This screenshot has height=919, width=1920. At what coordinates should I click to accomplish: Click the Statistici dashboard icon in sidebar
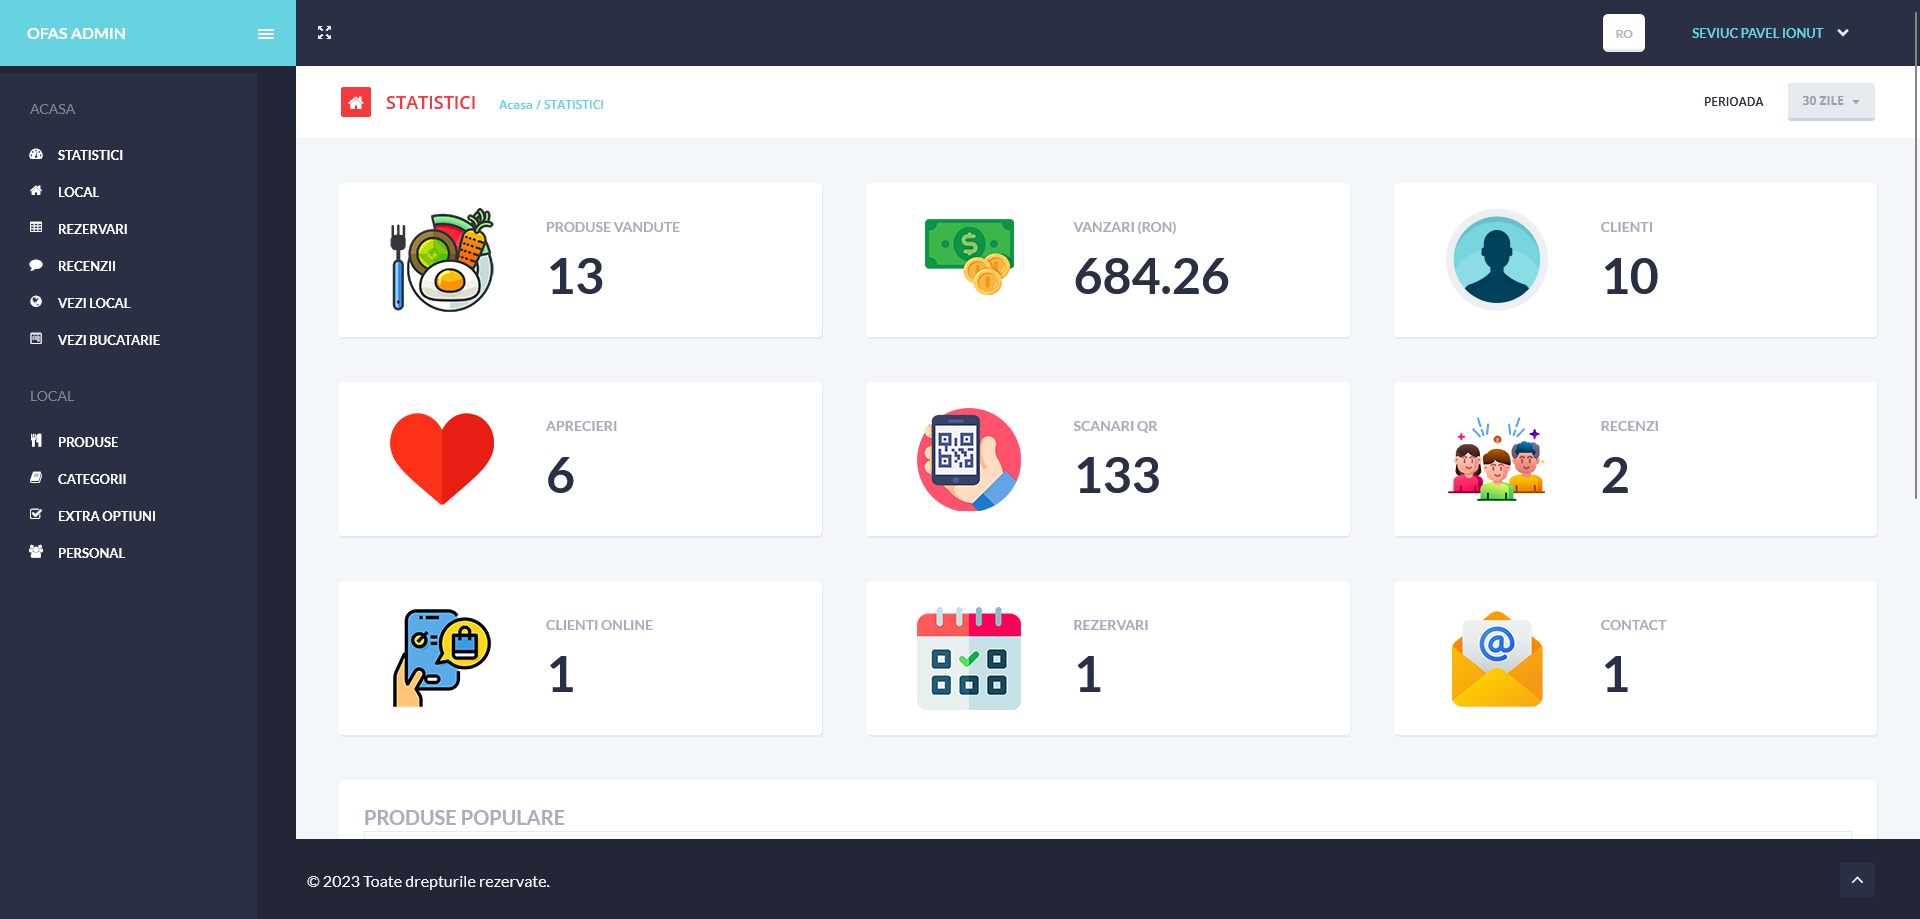(36, 155)
